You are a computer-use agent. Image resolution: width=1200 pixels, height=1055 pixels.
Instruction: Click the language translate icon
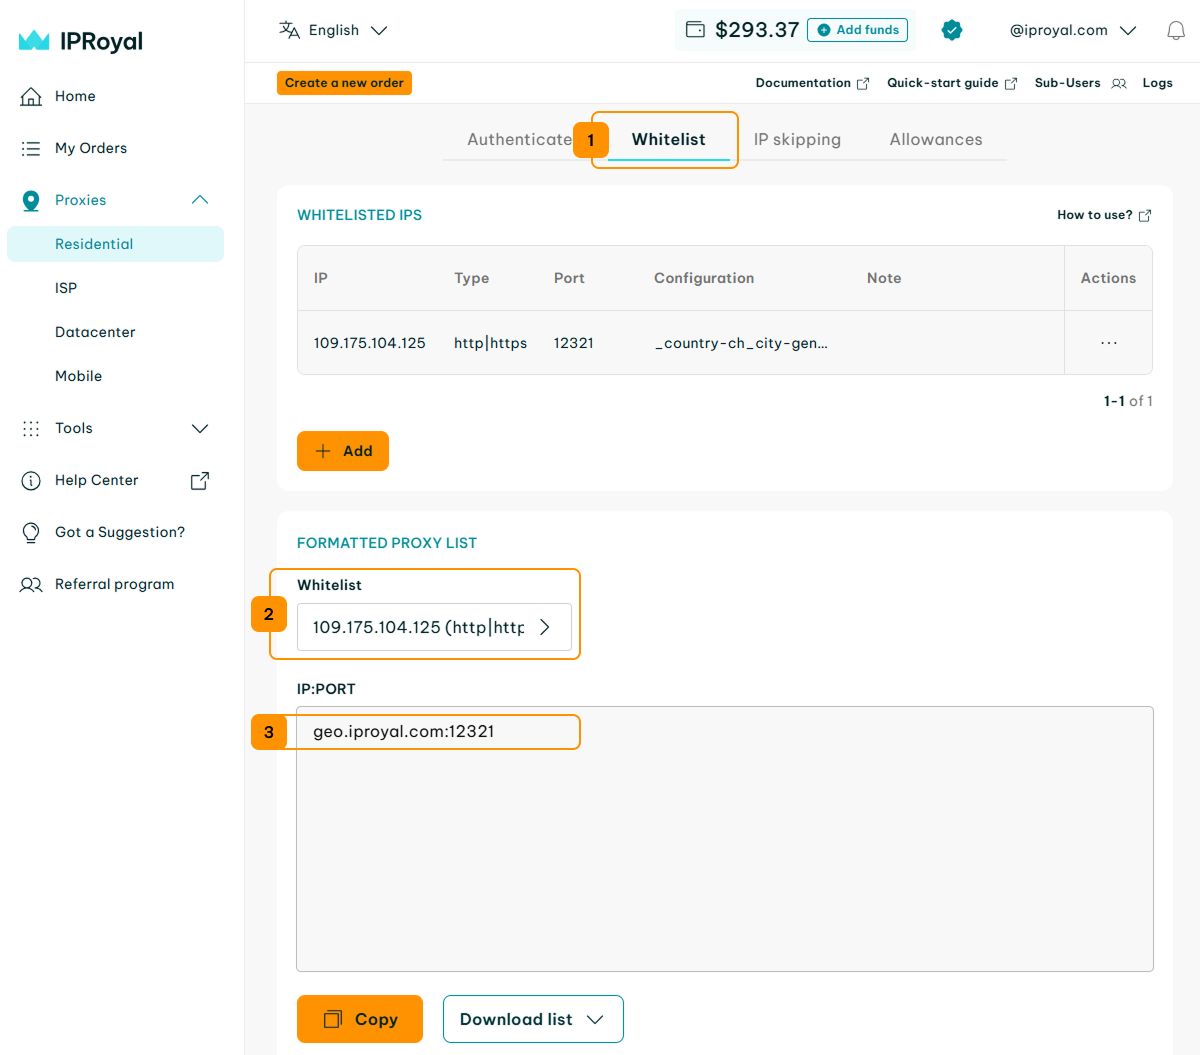(290, 30)
